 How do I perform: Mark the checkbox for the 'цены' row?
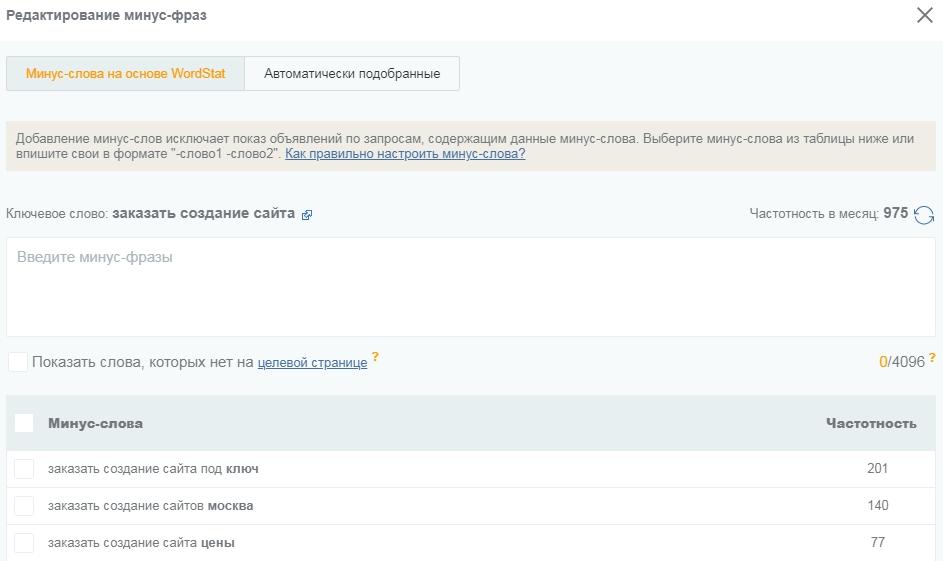(24, 543)
